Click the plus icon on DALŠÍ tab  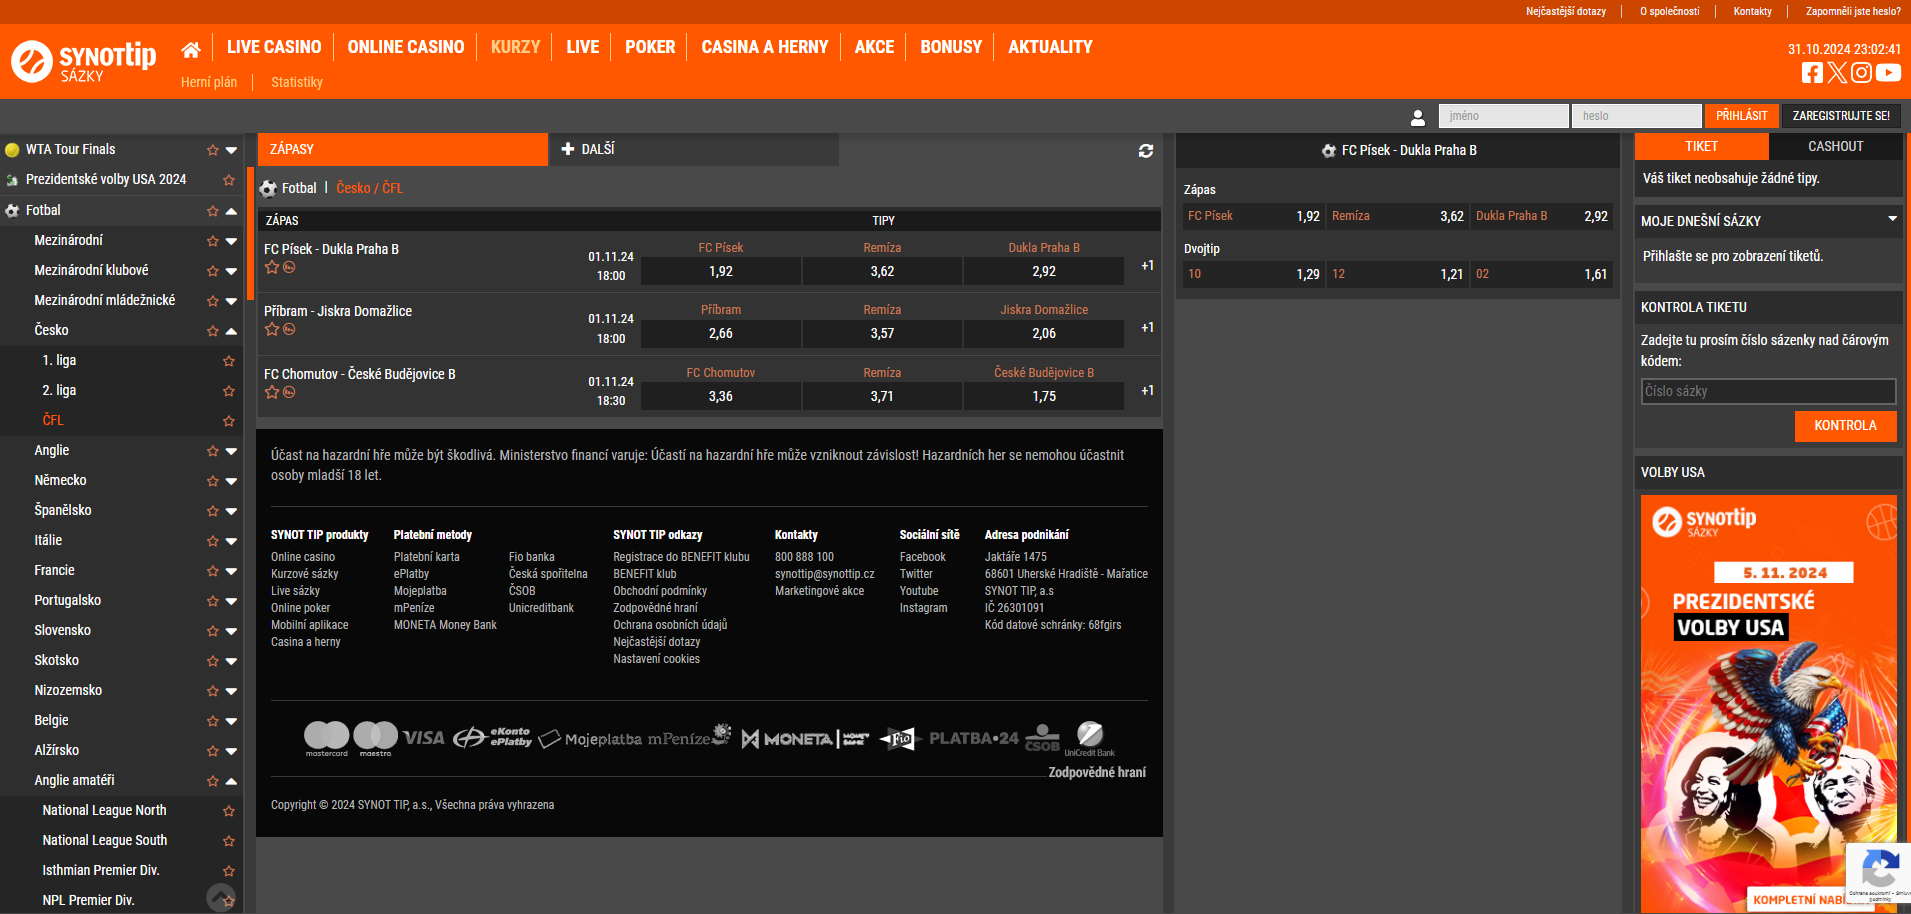pyautogui.click(x=568, y=149)
